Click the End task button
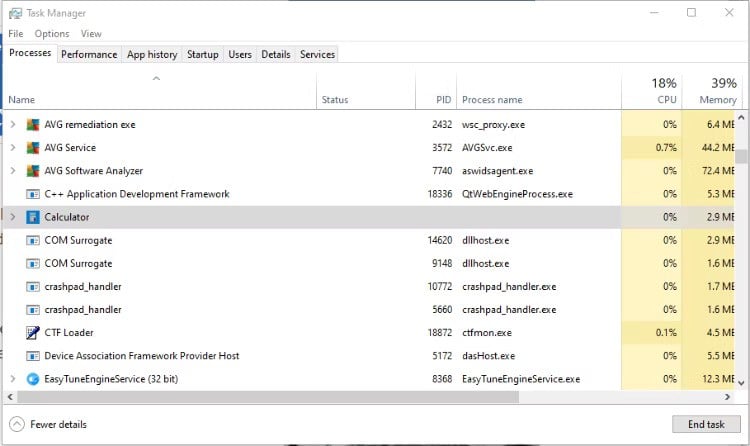 pos(706,424)
